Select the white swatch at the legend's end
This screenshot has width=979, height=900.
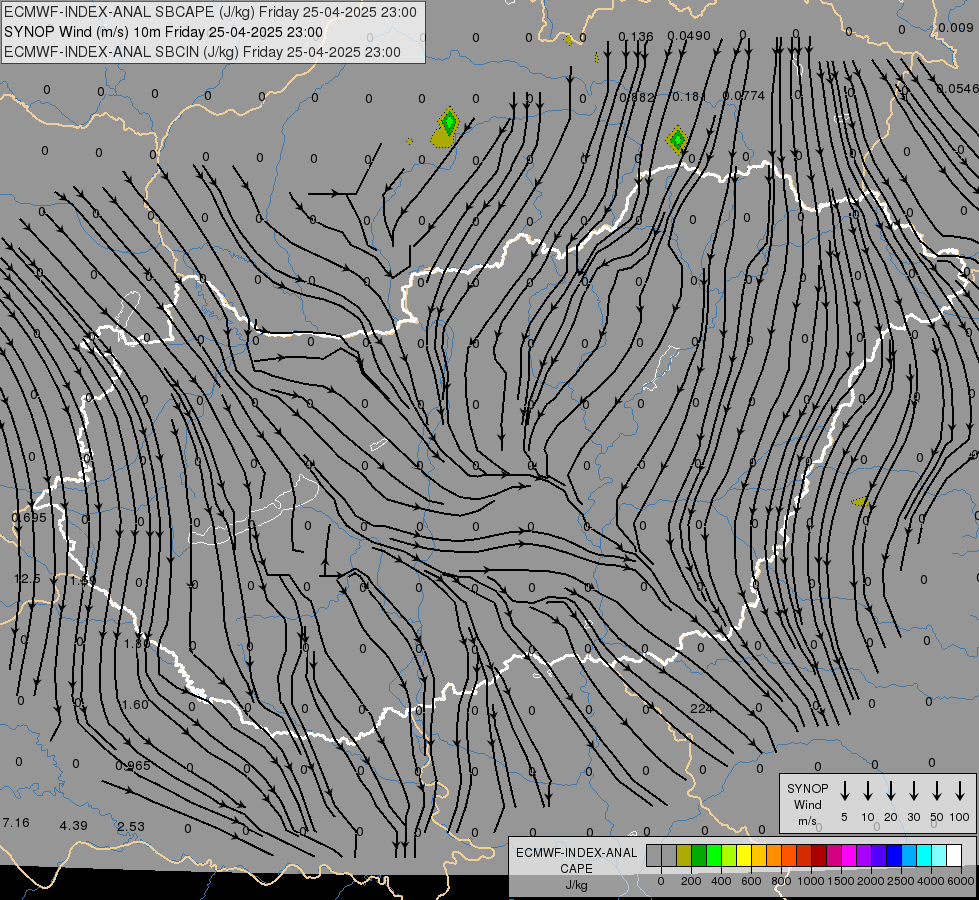954,855
